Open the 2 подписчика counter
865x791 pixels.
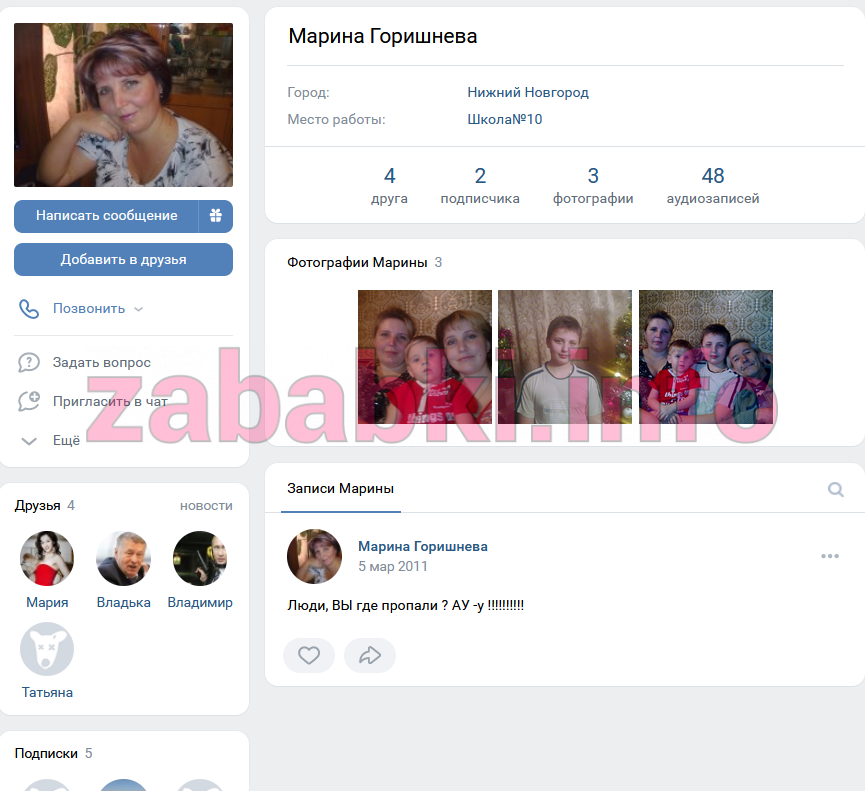[480, 185]
